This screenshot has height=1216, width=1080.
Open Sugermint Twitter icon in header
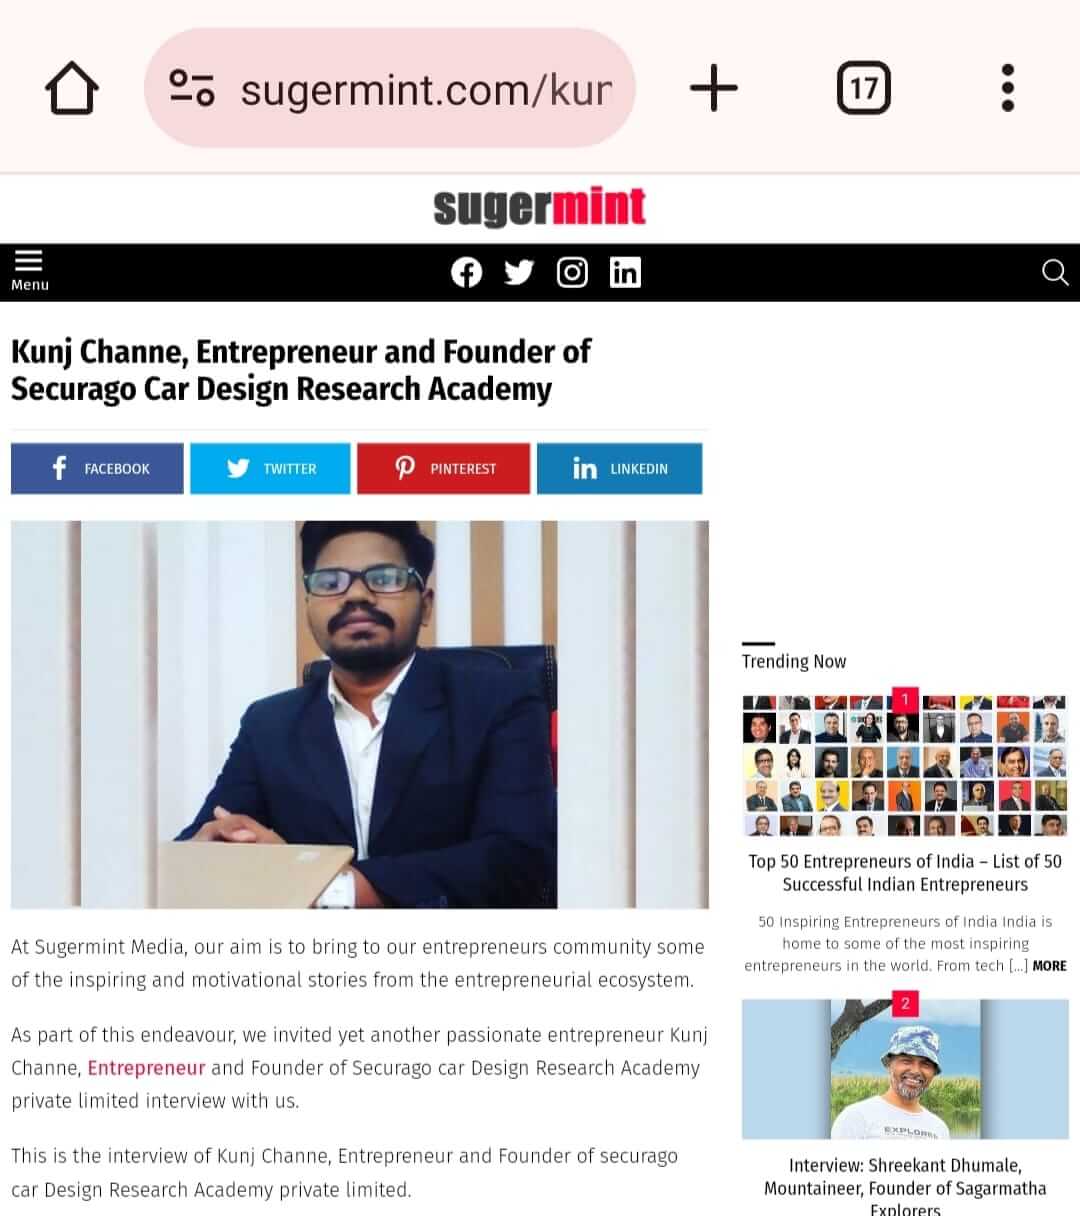[519, 272]
